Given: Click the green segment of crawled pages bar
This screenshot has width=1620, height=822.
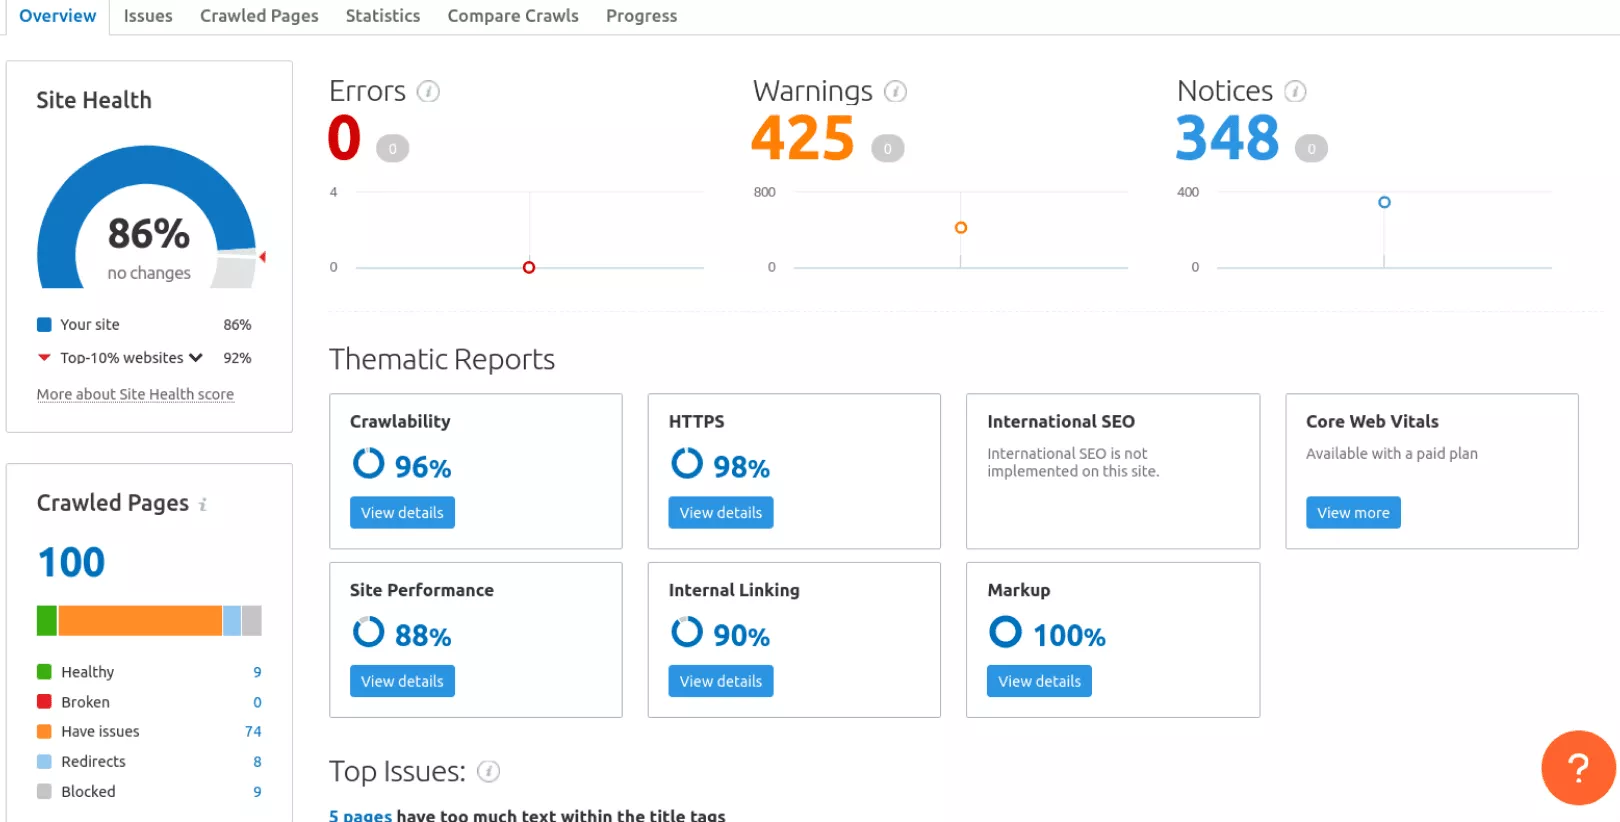Looking at the screenshot, I should coord(47,621).
